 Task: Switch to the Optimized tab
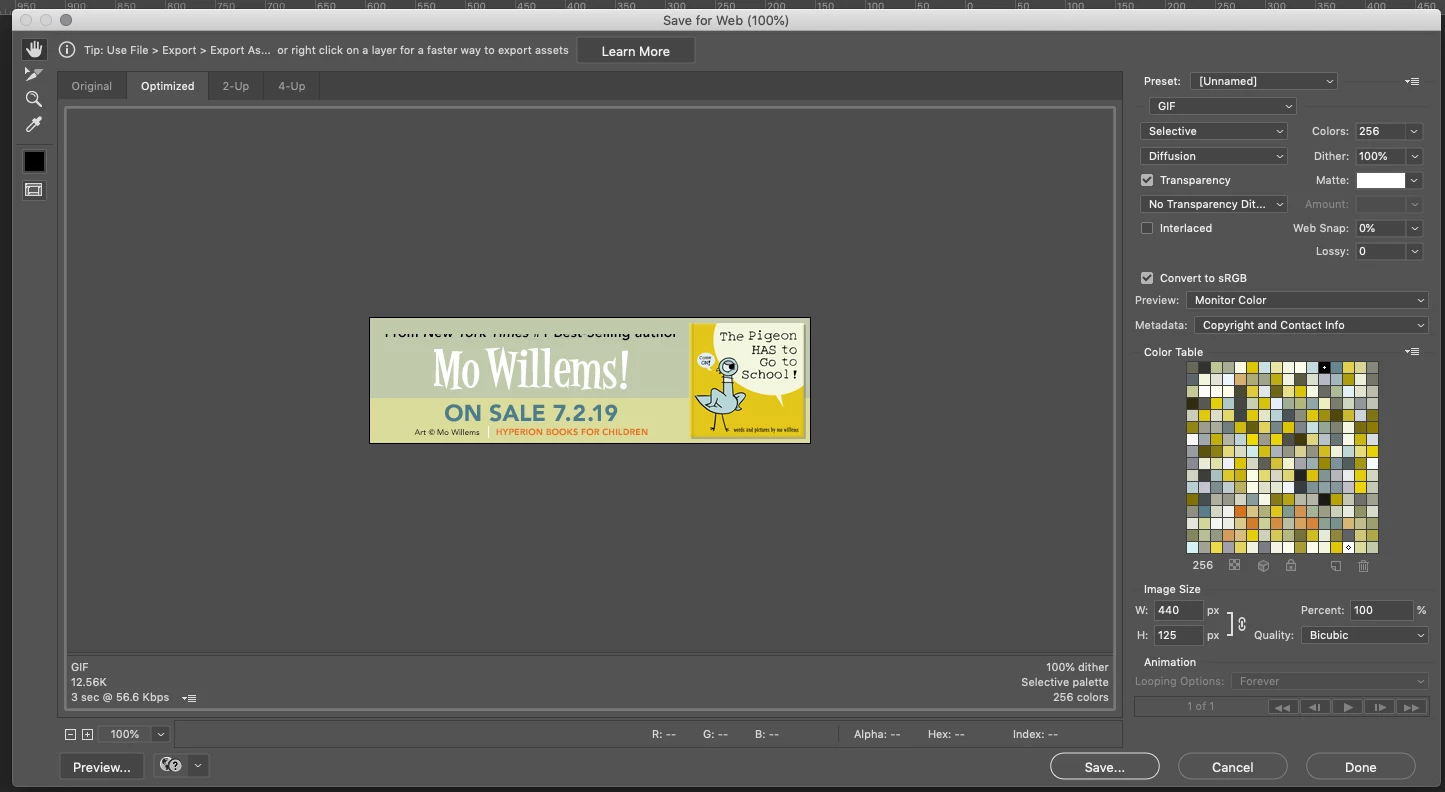[x=168, y=86]
